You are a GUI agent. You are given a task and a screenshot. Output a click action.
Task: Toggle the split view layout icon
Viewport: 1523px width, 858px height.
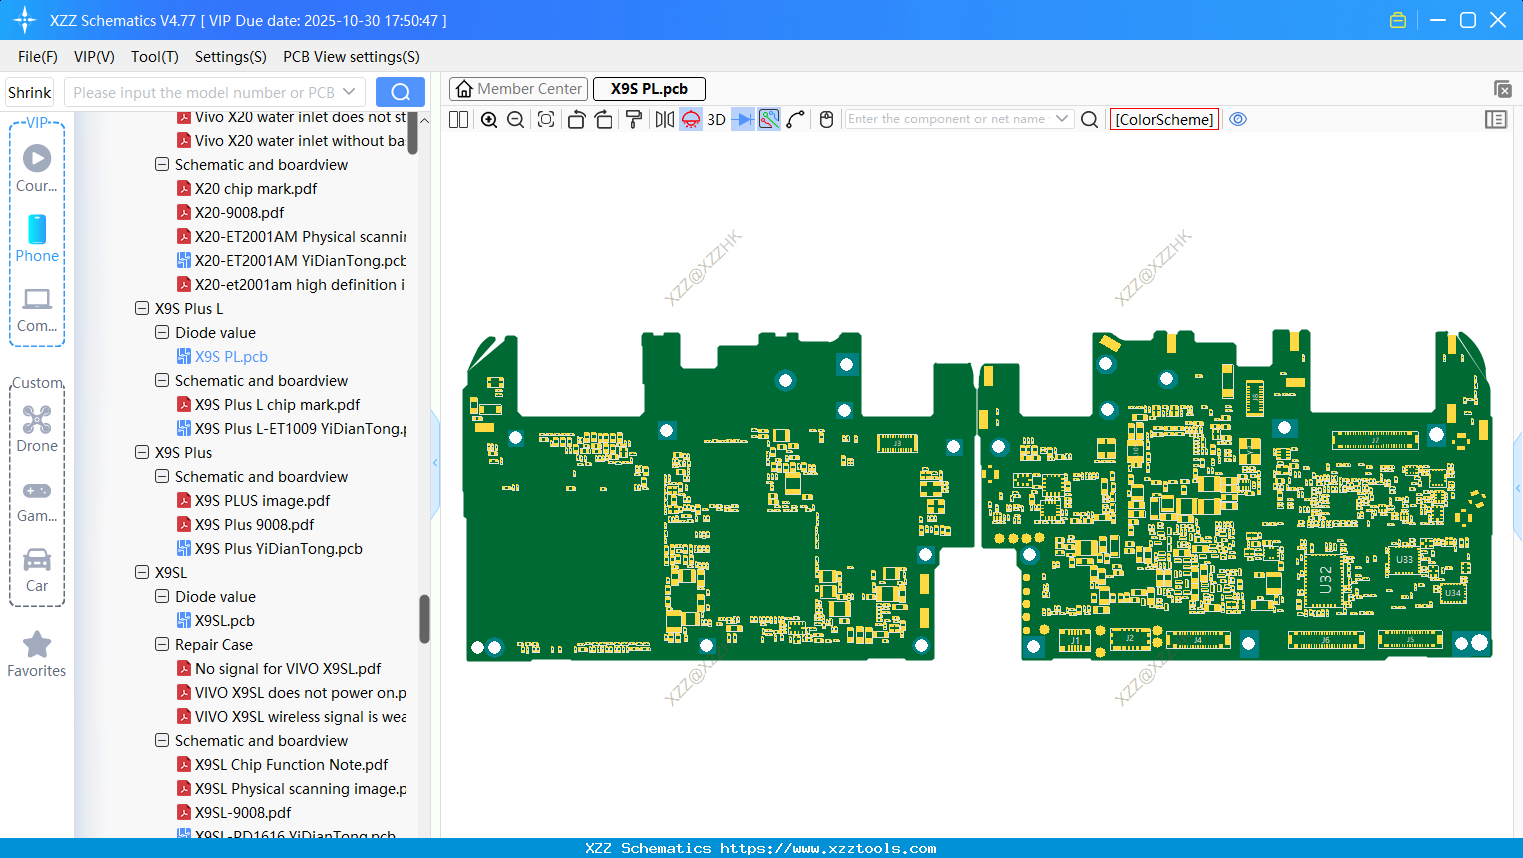(458, 120)
